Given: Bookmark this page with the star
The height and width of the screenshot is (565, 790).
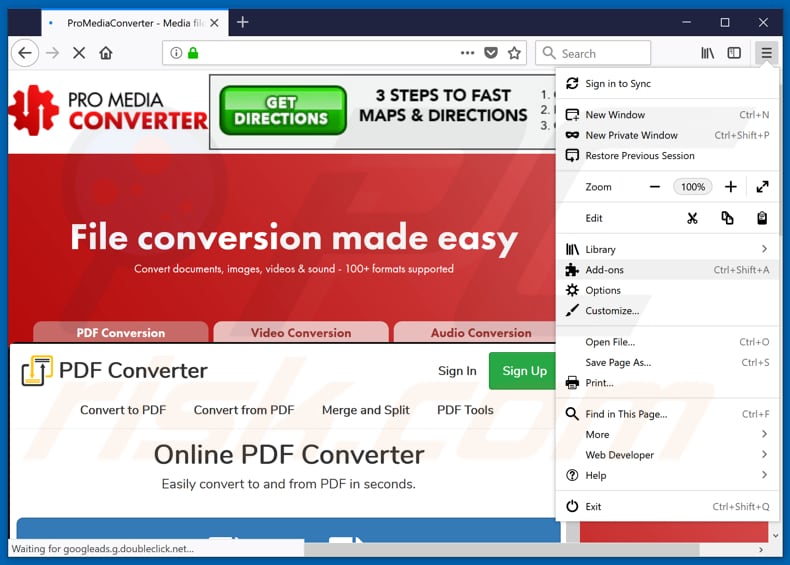Looking at the screenshot, I should [514, 53].
